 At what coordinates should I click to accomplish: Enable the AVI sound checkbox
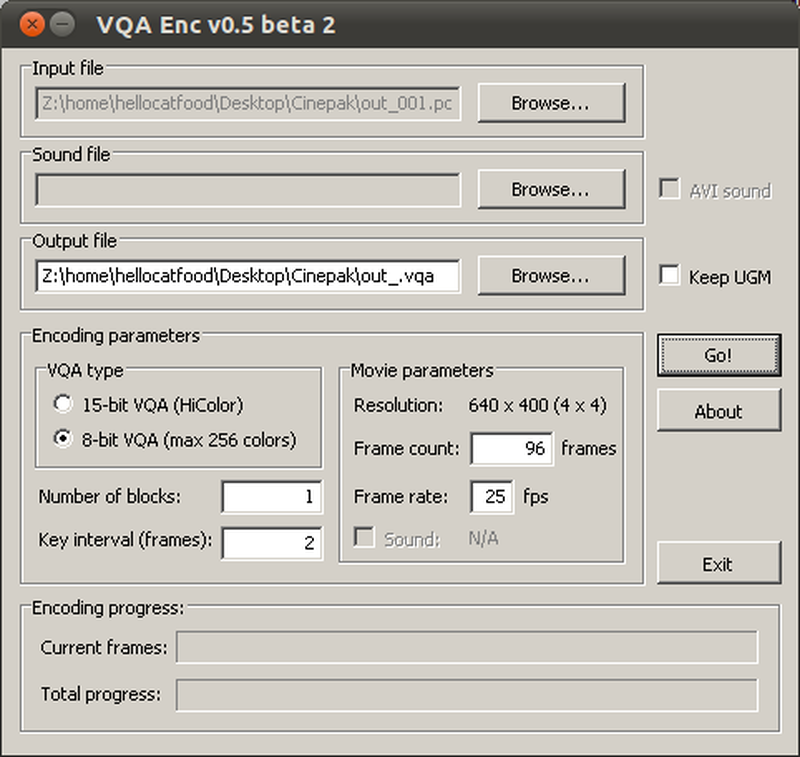coord(669,189)
